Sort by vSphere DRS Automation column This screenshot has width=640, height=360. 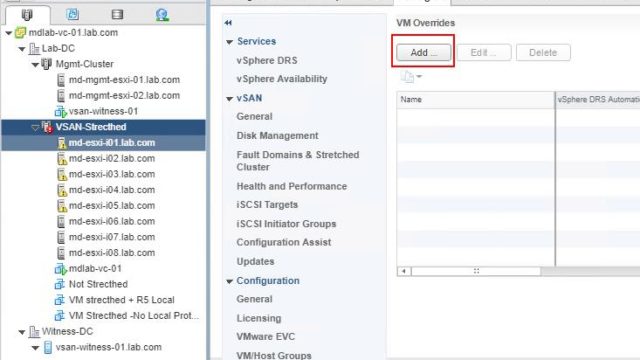click(x=598, y=100)
